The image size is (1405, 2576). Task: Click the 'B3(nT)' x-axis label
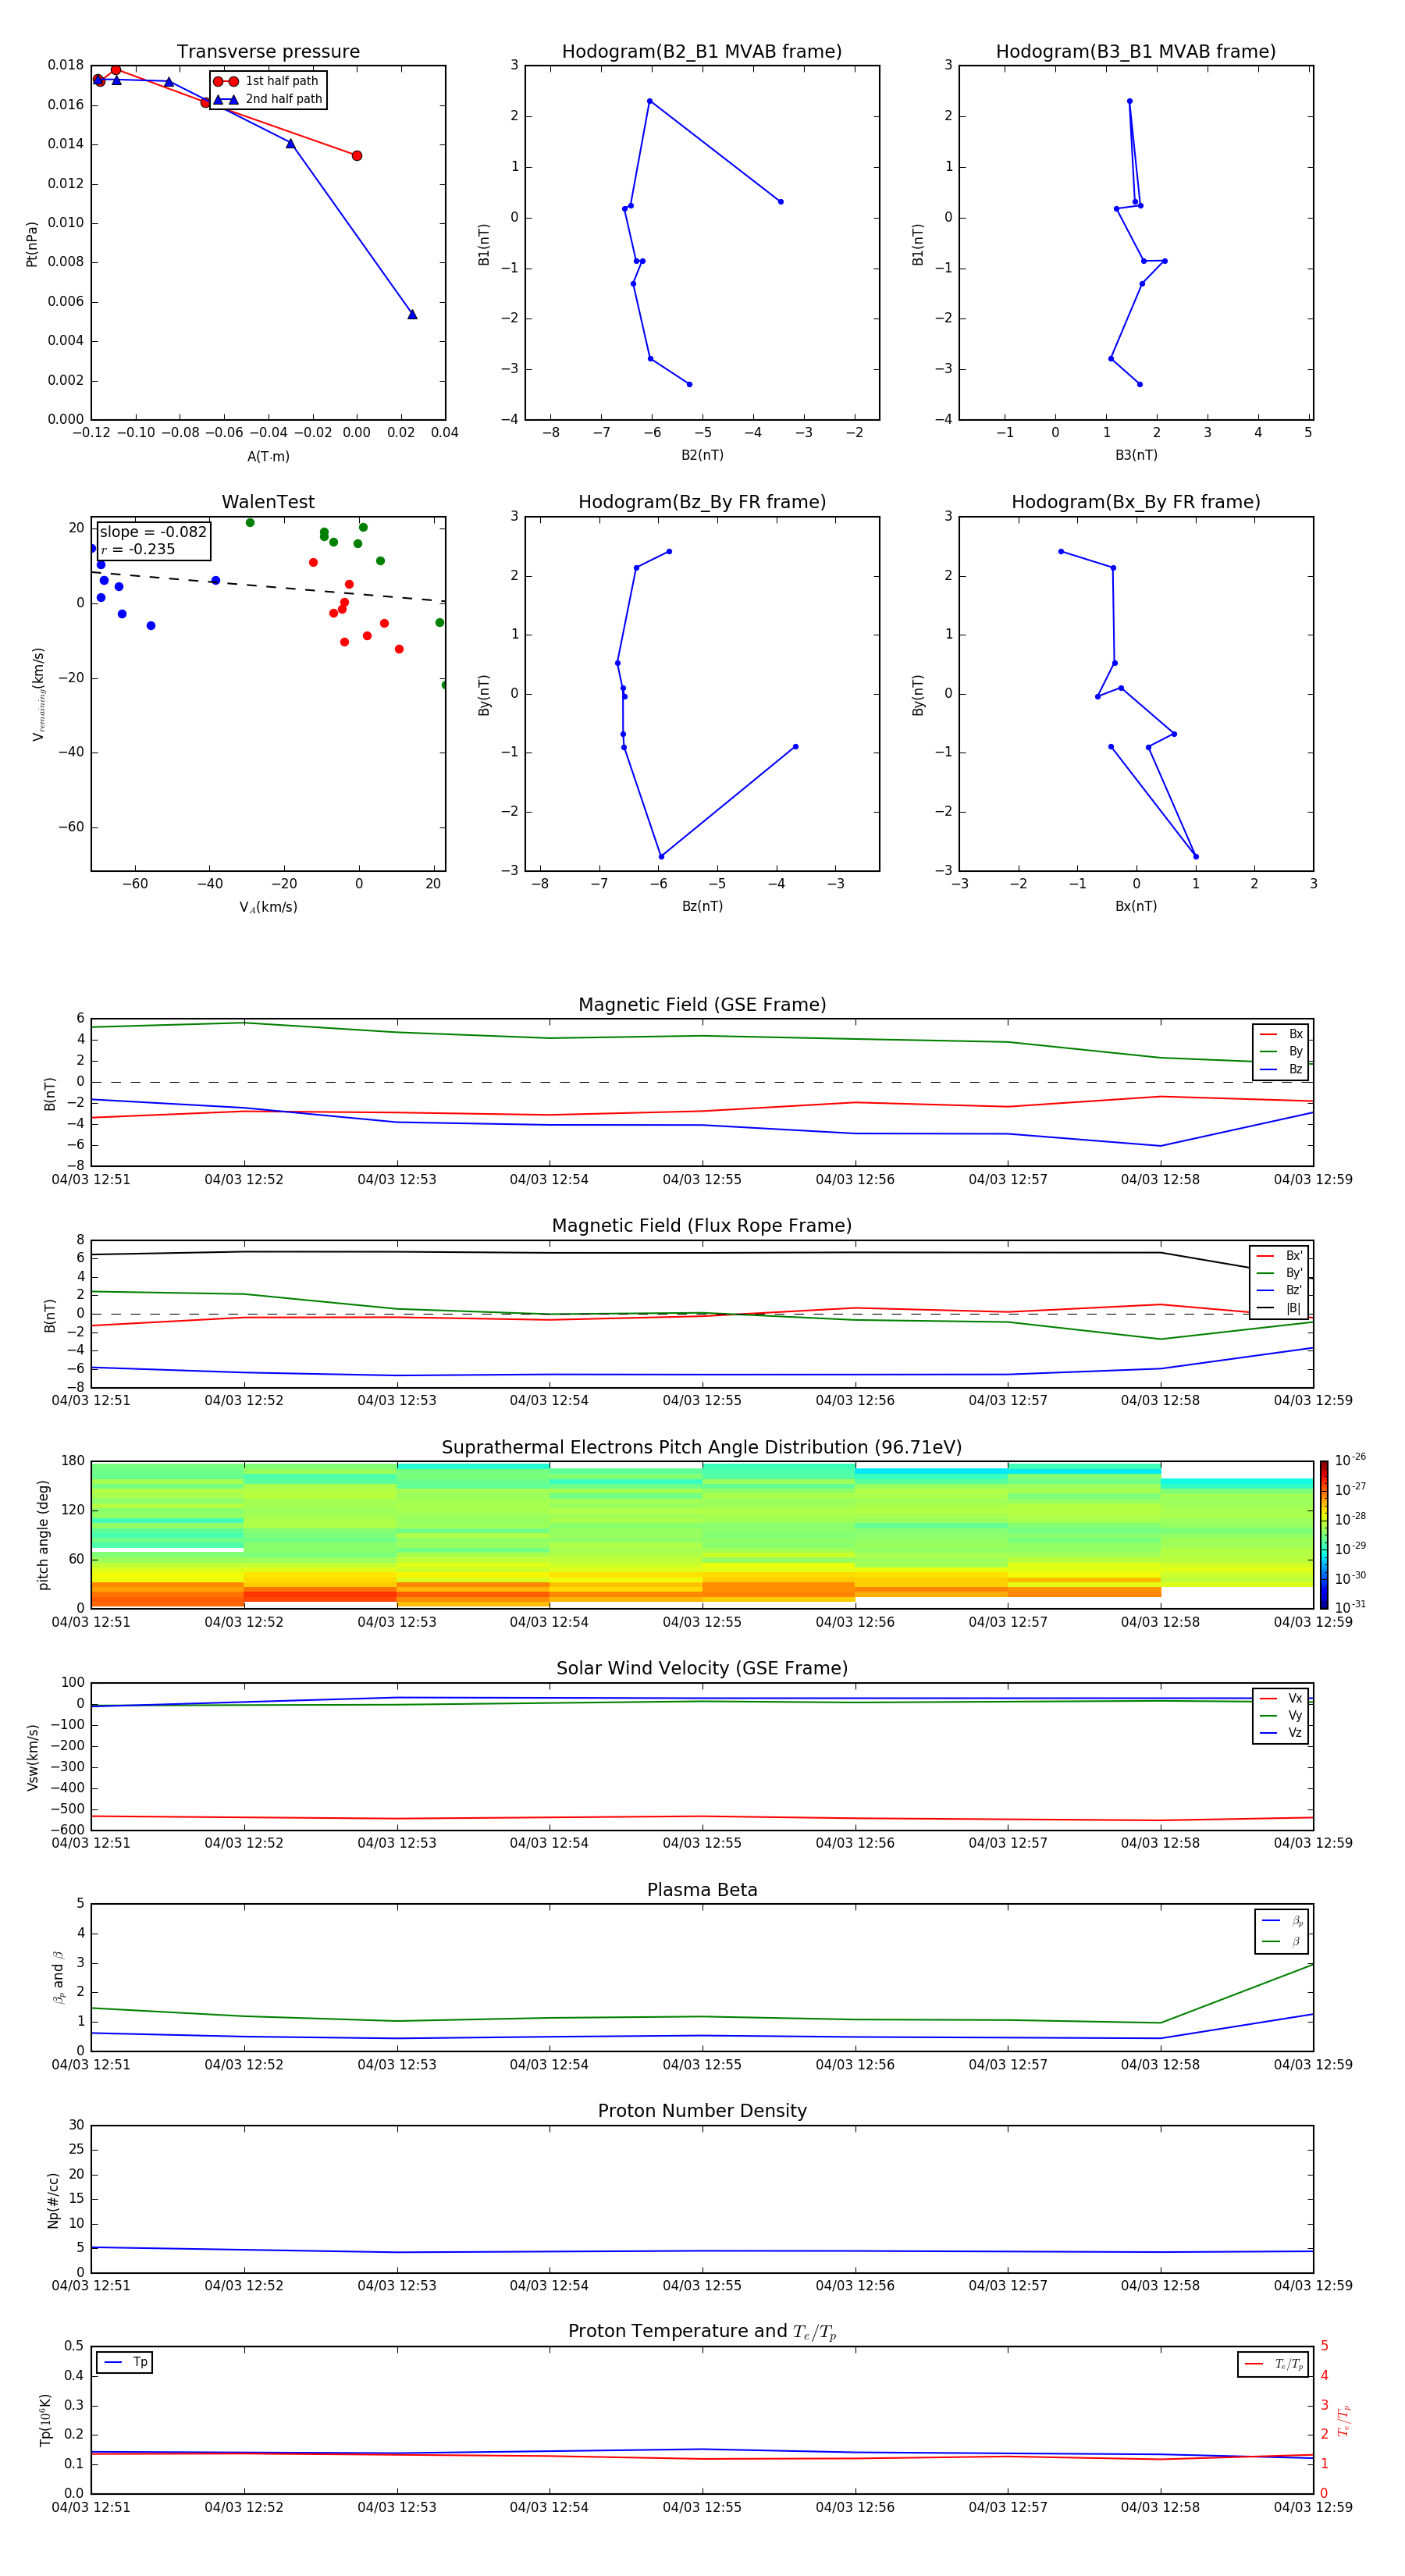tap(1136, 455)
